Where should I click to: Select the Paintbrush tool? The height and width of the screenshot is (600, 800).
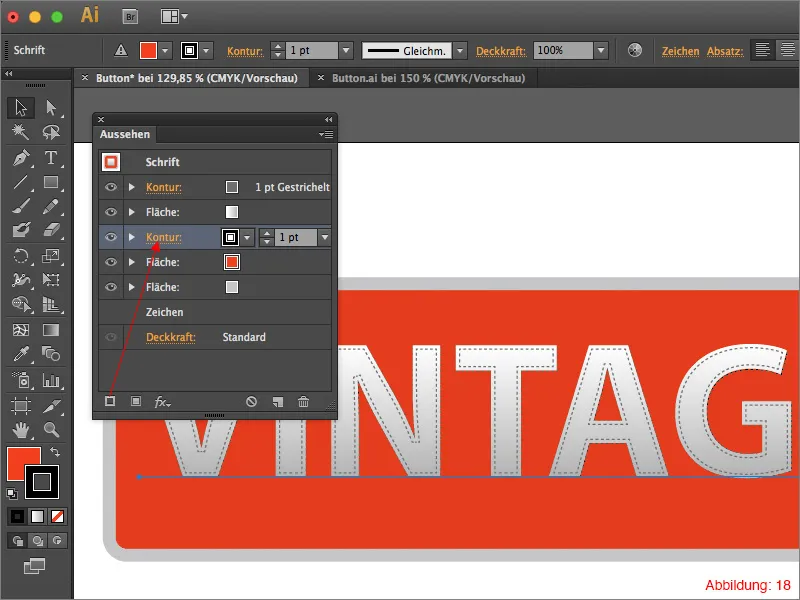point(21,206)
